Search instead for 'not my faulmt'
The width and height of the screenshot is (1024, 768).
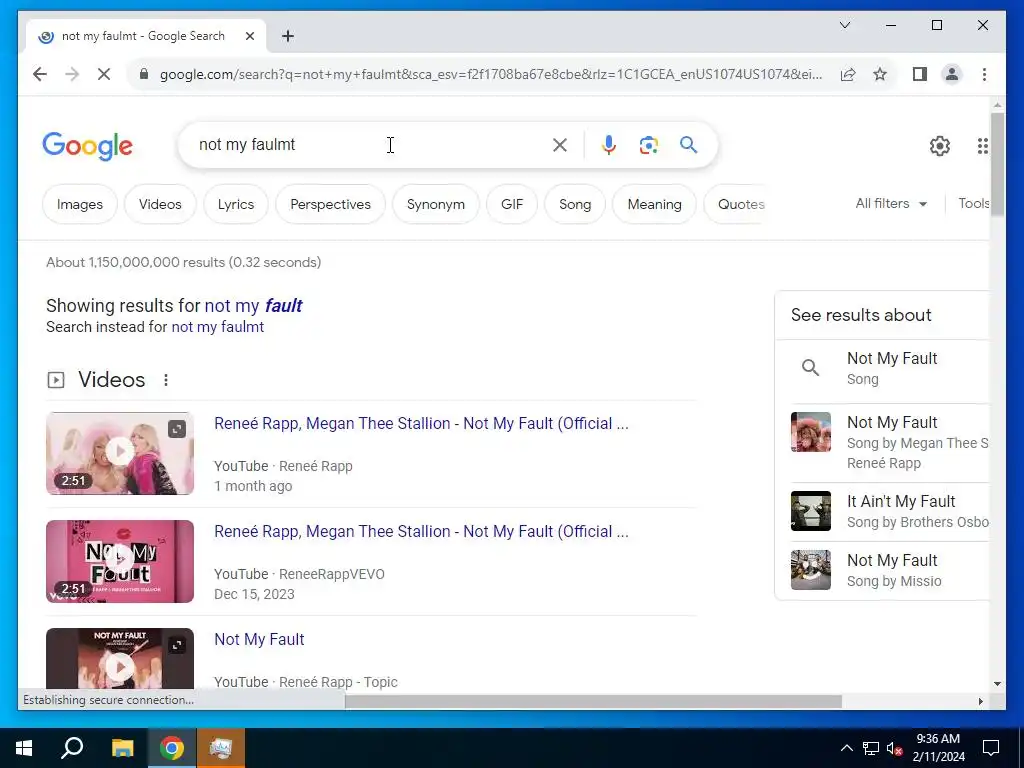(x=217, y=327)
